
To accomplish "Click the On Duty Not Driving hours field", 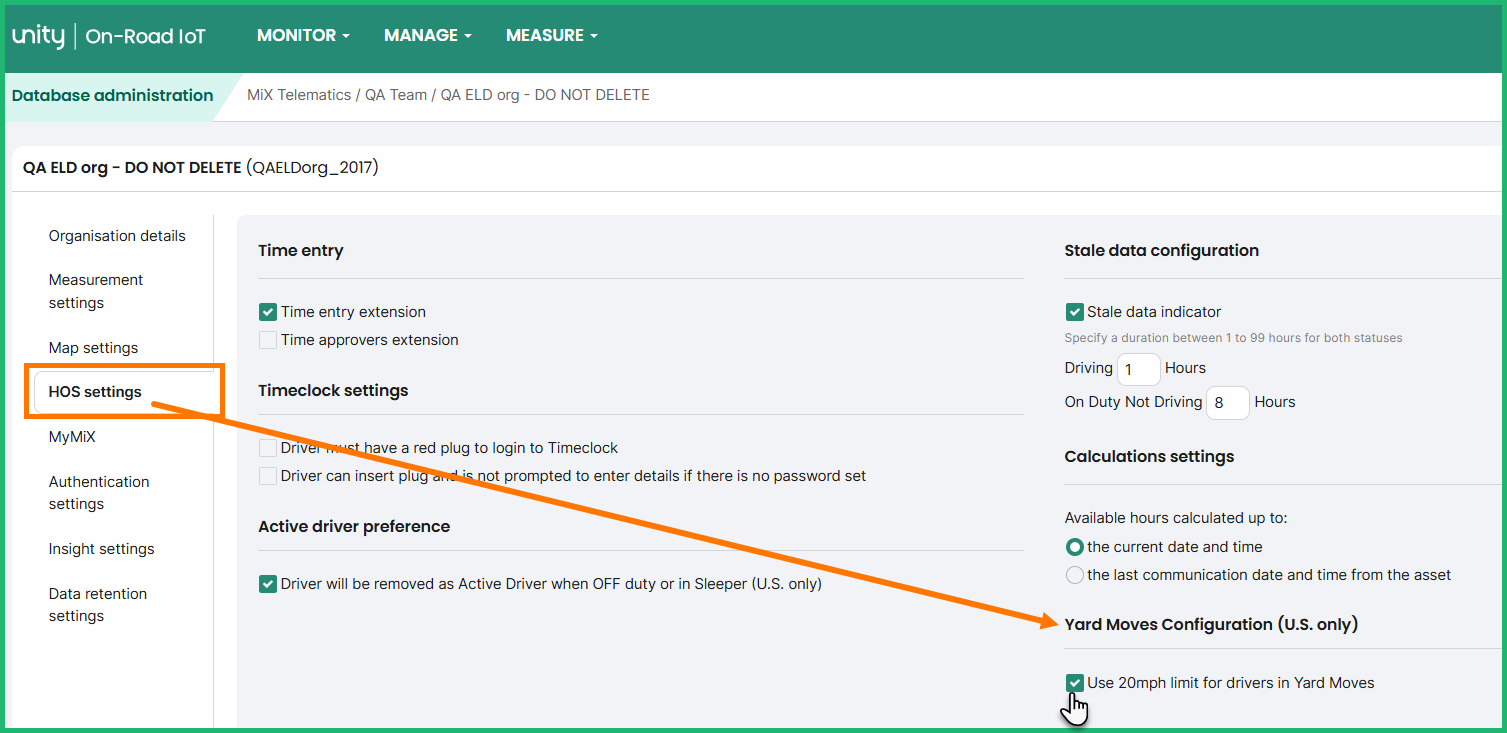I will [x=1227, y=403].
